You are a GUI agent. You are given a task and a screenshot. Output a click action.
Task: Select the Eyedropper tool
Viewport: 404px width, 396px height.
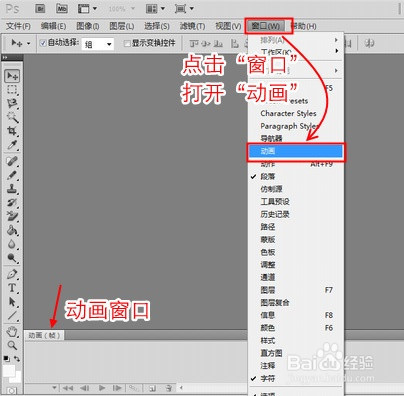tap(12, 145)
